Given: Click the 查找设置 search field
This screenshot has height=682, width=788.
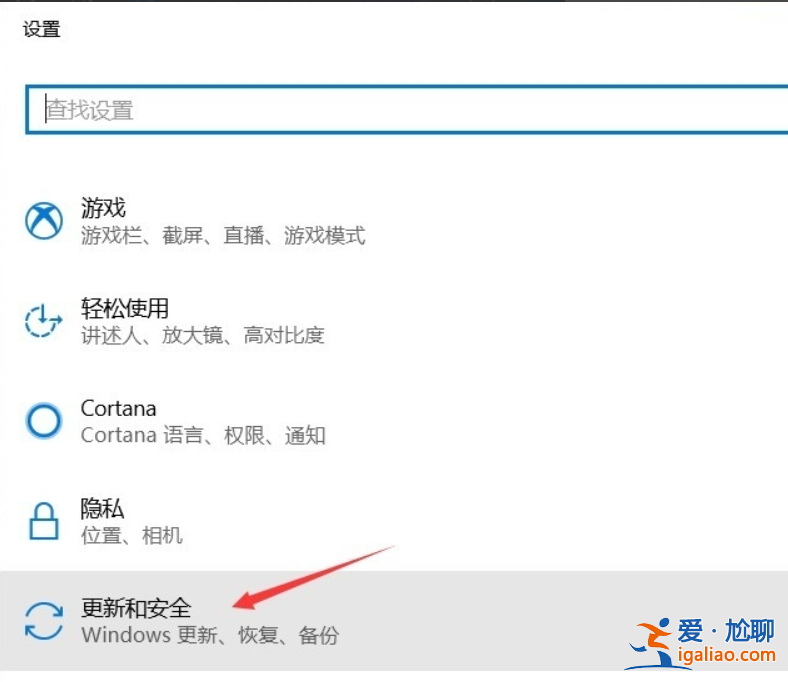Looking at the screenshot, I should 407,110.
